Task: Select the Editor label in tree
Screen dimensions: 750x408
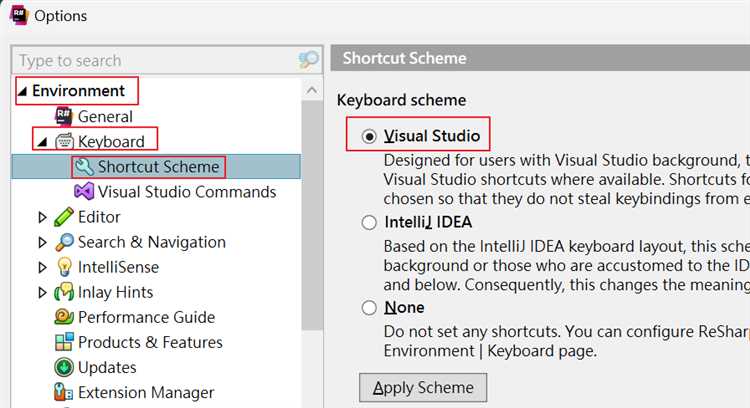Action: click(99, 217)
